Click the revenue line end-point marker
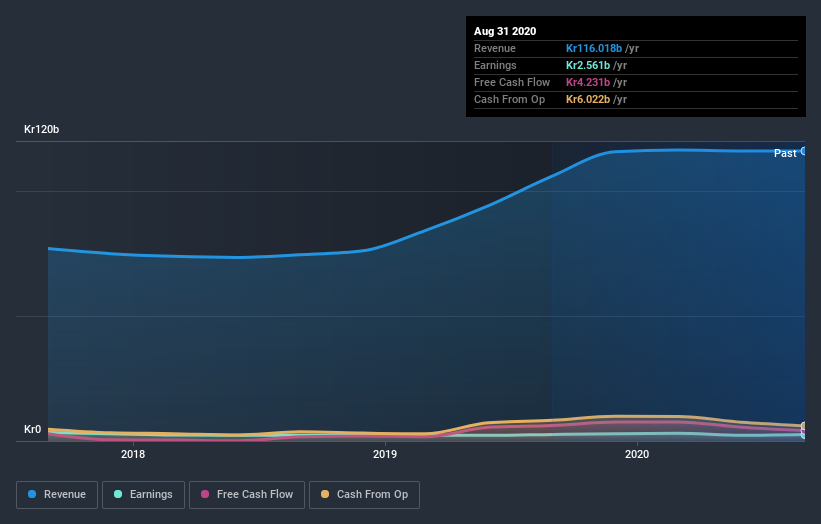The image size is (821, 524). click(804, 151)
